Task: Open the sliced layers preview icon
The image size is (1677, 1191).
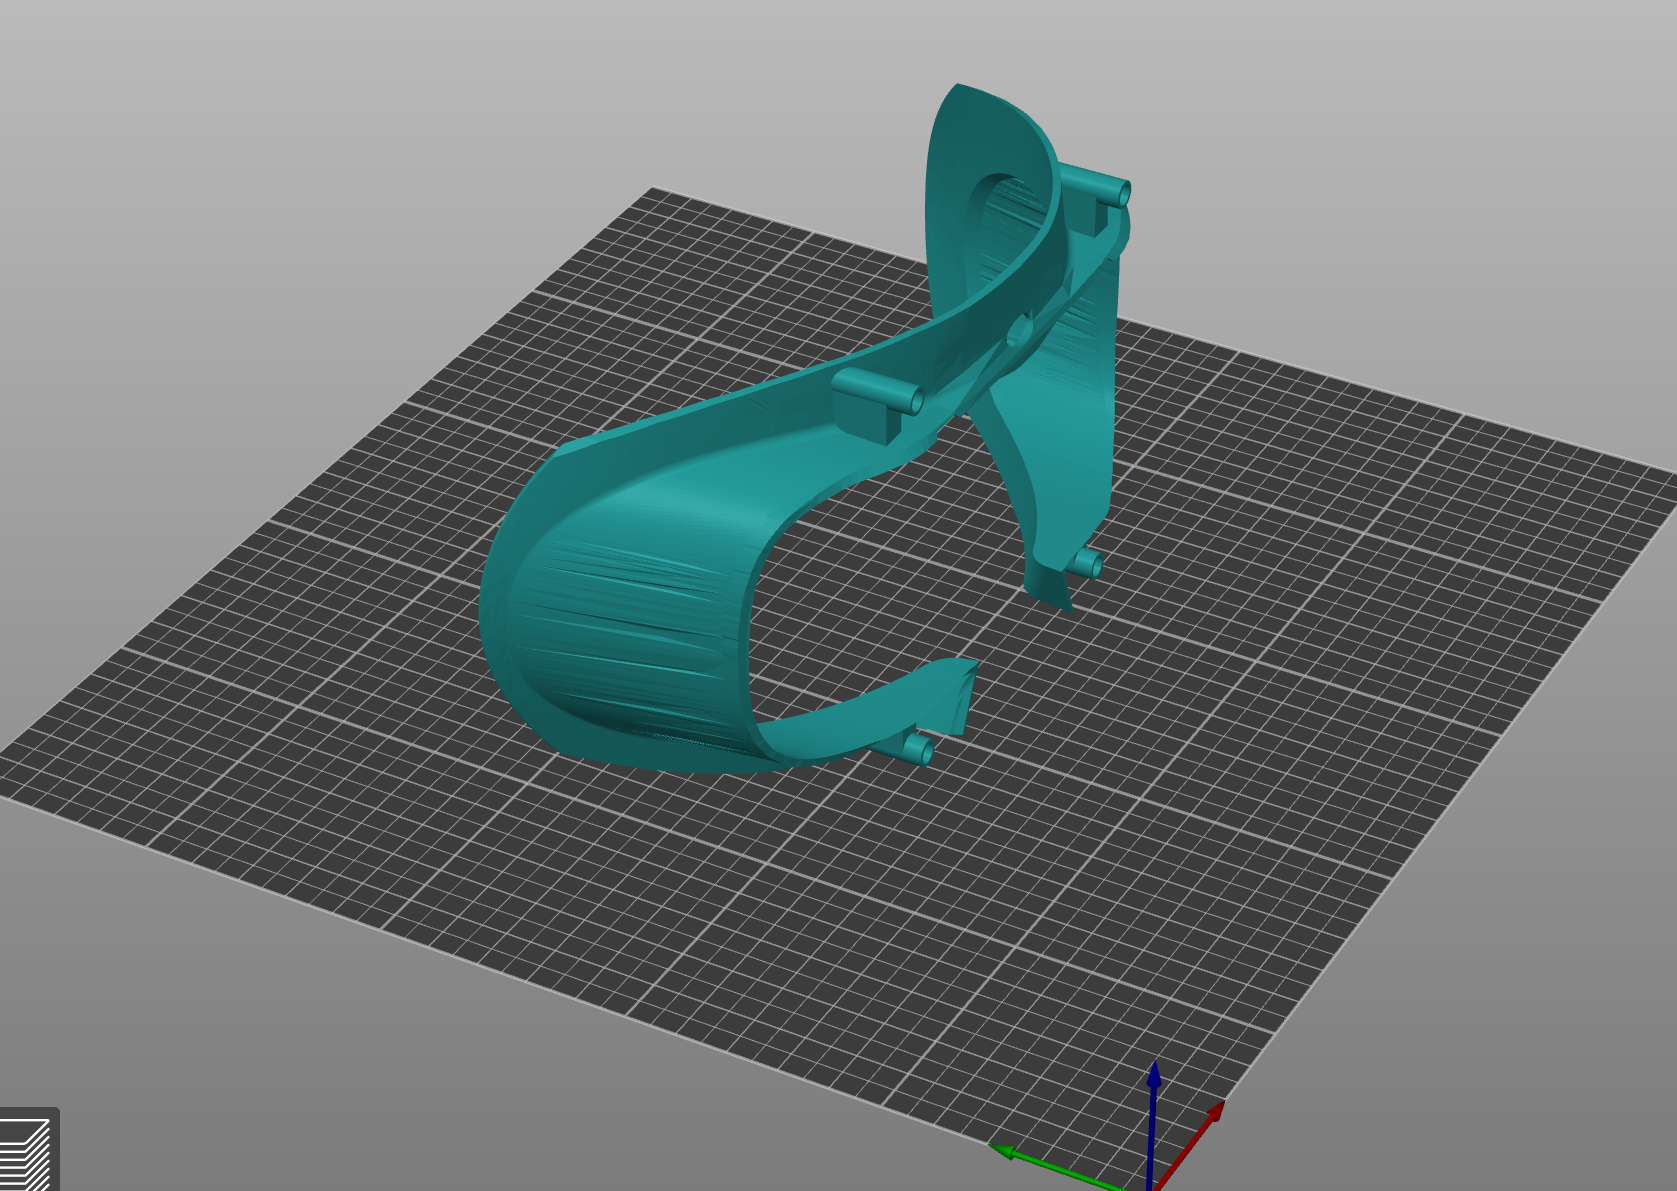Action: click(26, 1152)
